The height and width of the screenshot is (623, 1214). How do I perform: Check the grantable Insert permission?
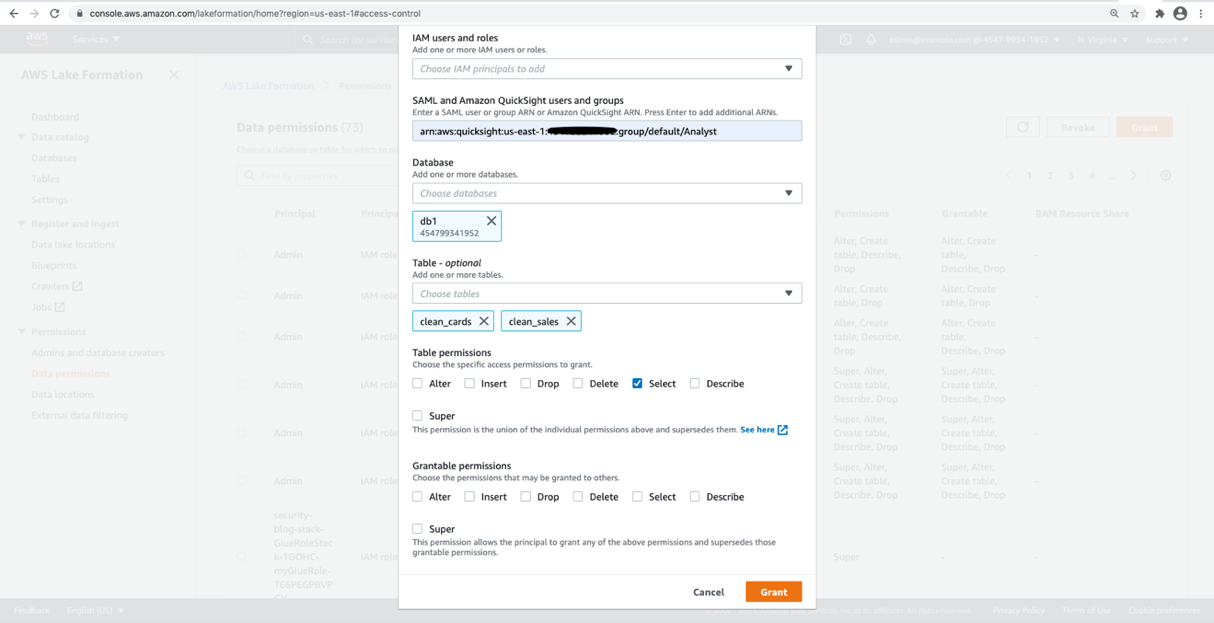click(469, 496)
